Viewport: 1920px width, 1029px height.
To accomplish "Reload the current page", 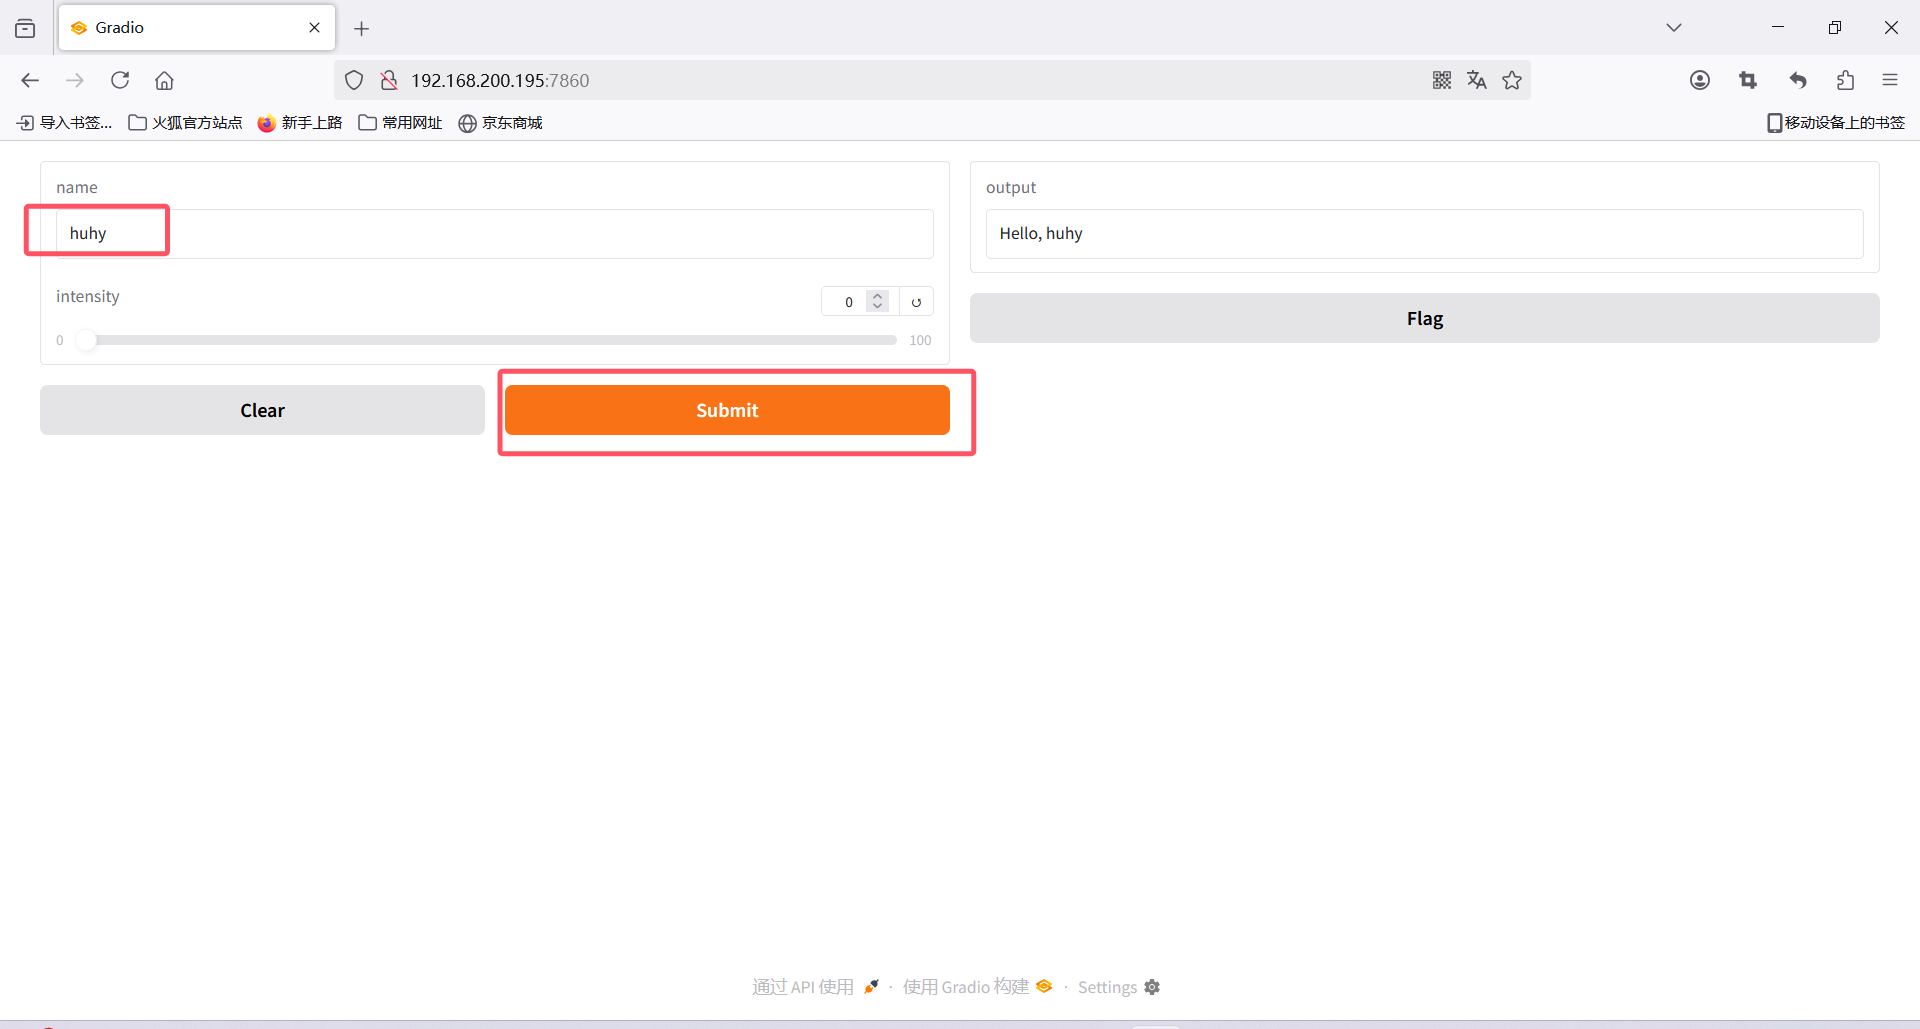I will click(x=120, y=80).
